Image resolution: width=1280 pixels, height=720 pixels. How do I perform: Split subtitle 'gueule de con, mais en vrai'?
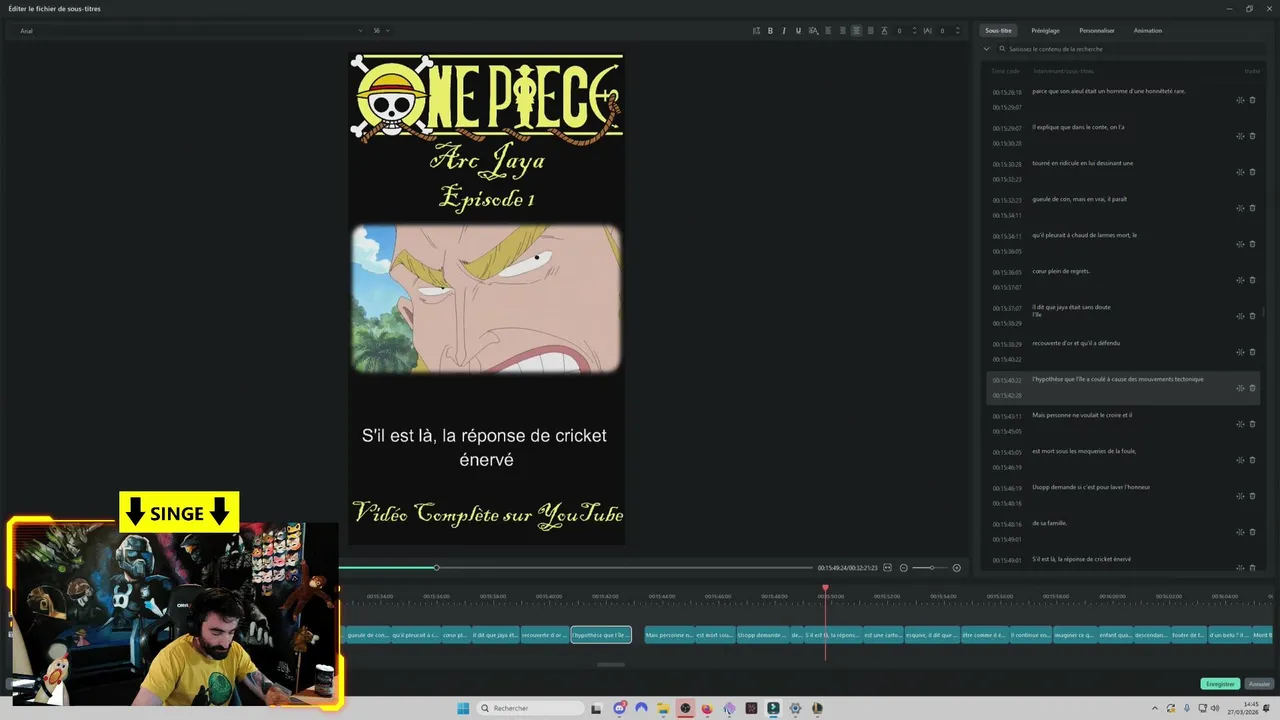pos(1240,208)
